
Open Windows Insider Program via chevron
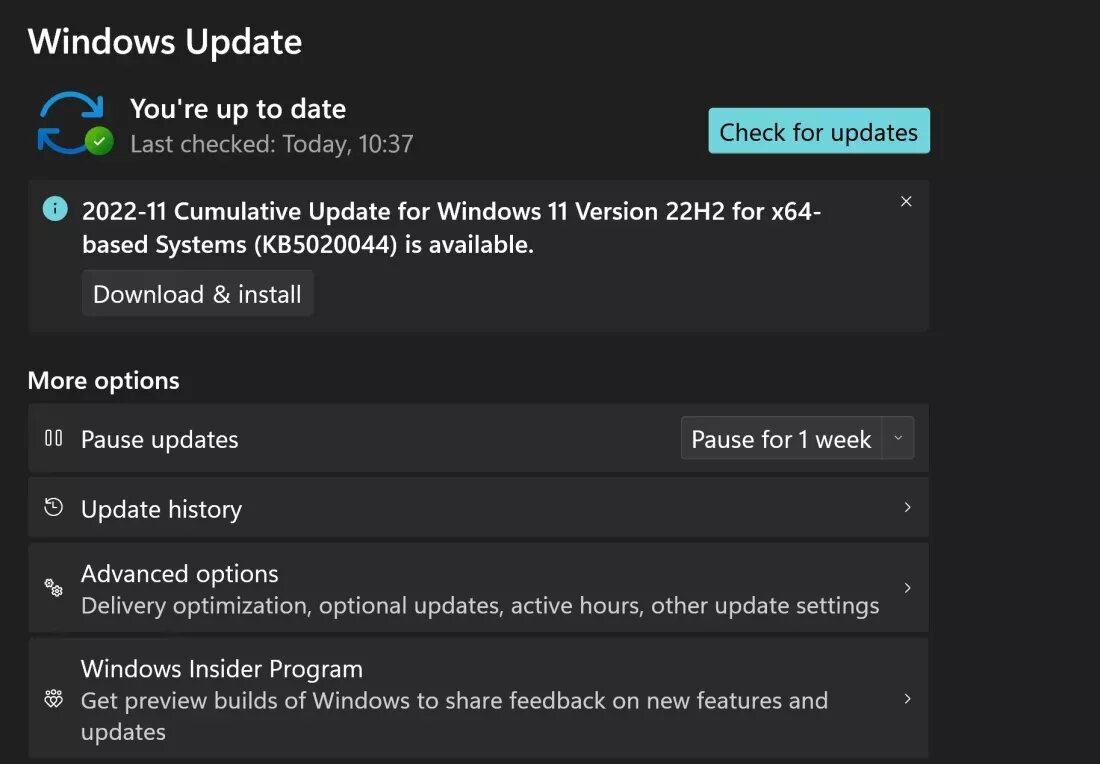[907, 699]
